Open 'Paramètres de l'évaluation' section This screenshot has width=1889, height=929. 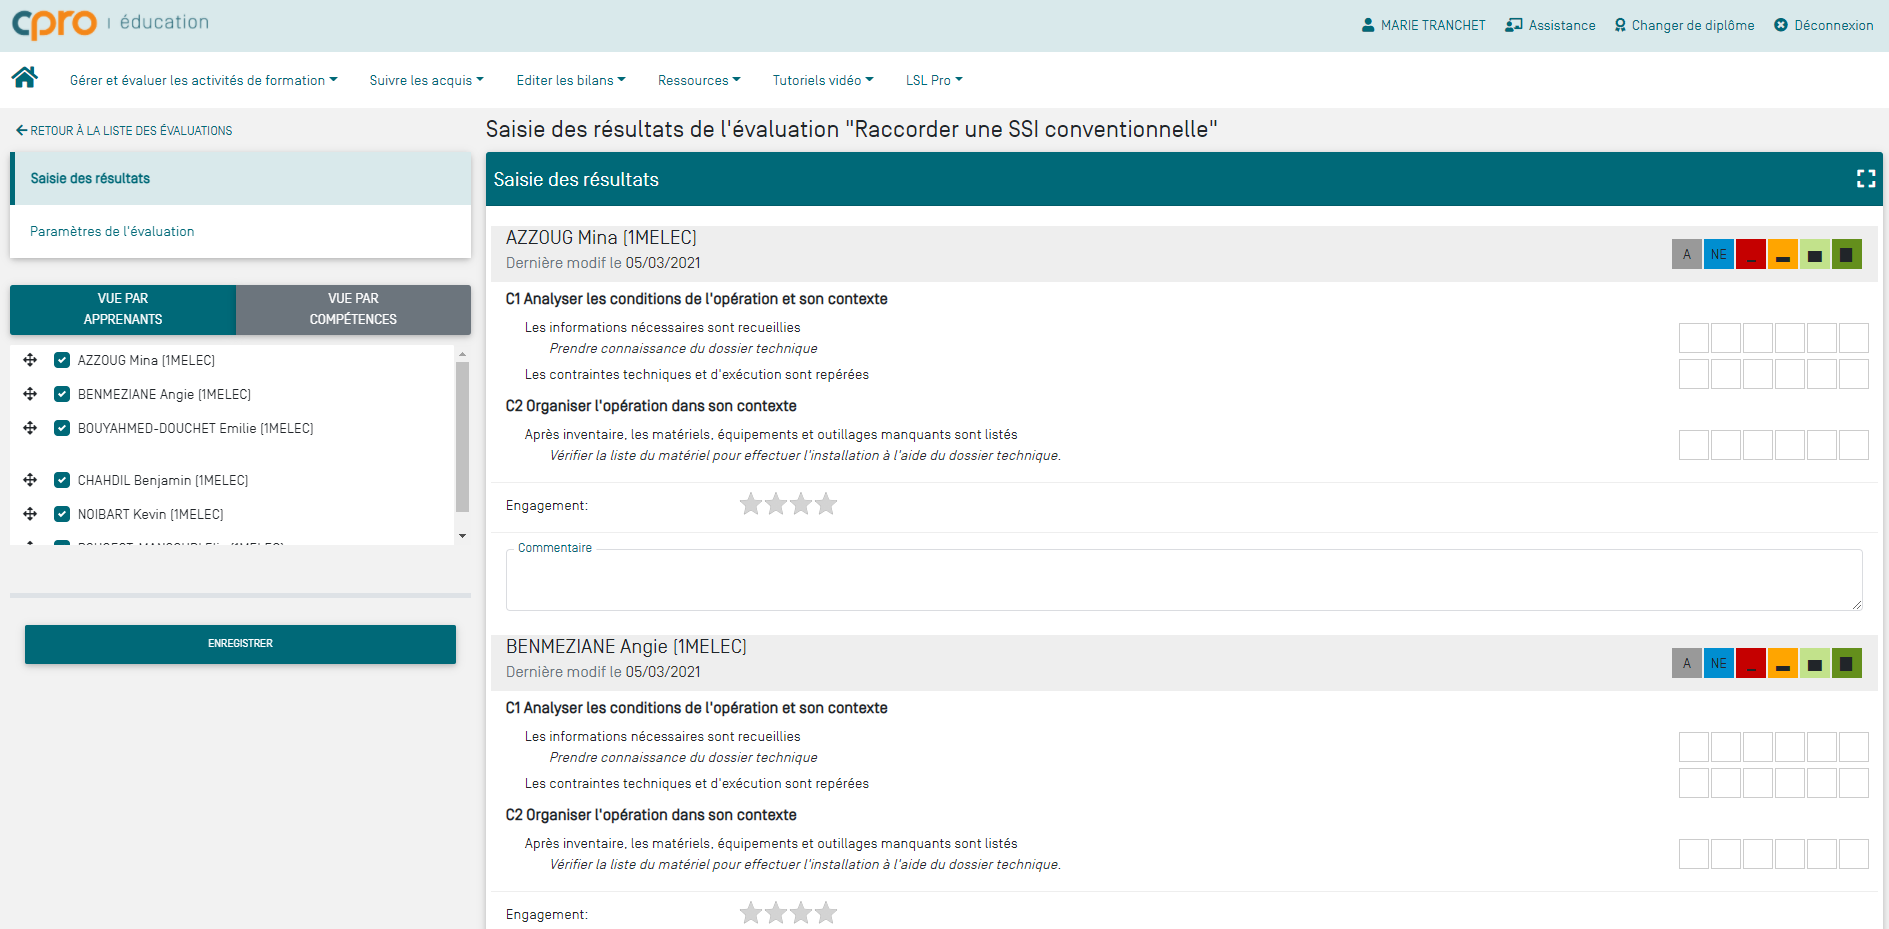[112, 231]
